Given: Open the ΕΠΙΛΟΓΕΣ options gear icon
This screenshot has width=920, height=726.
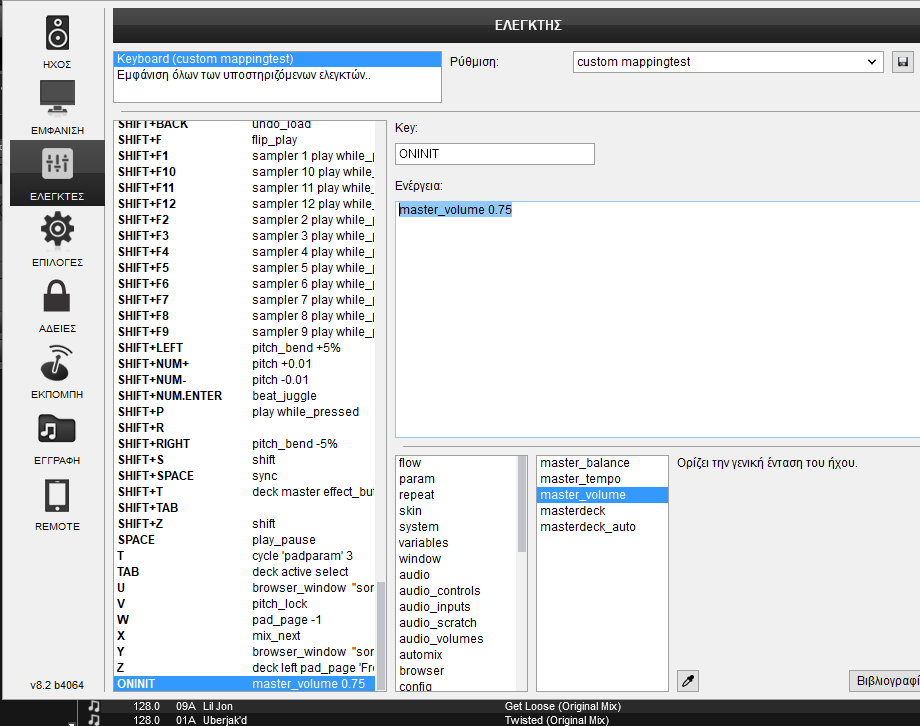Looking at the screenshot, I should tap(57, 230).
